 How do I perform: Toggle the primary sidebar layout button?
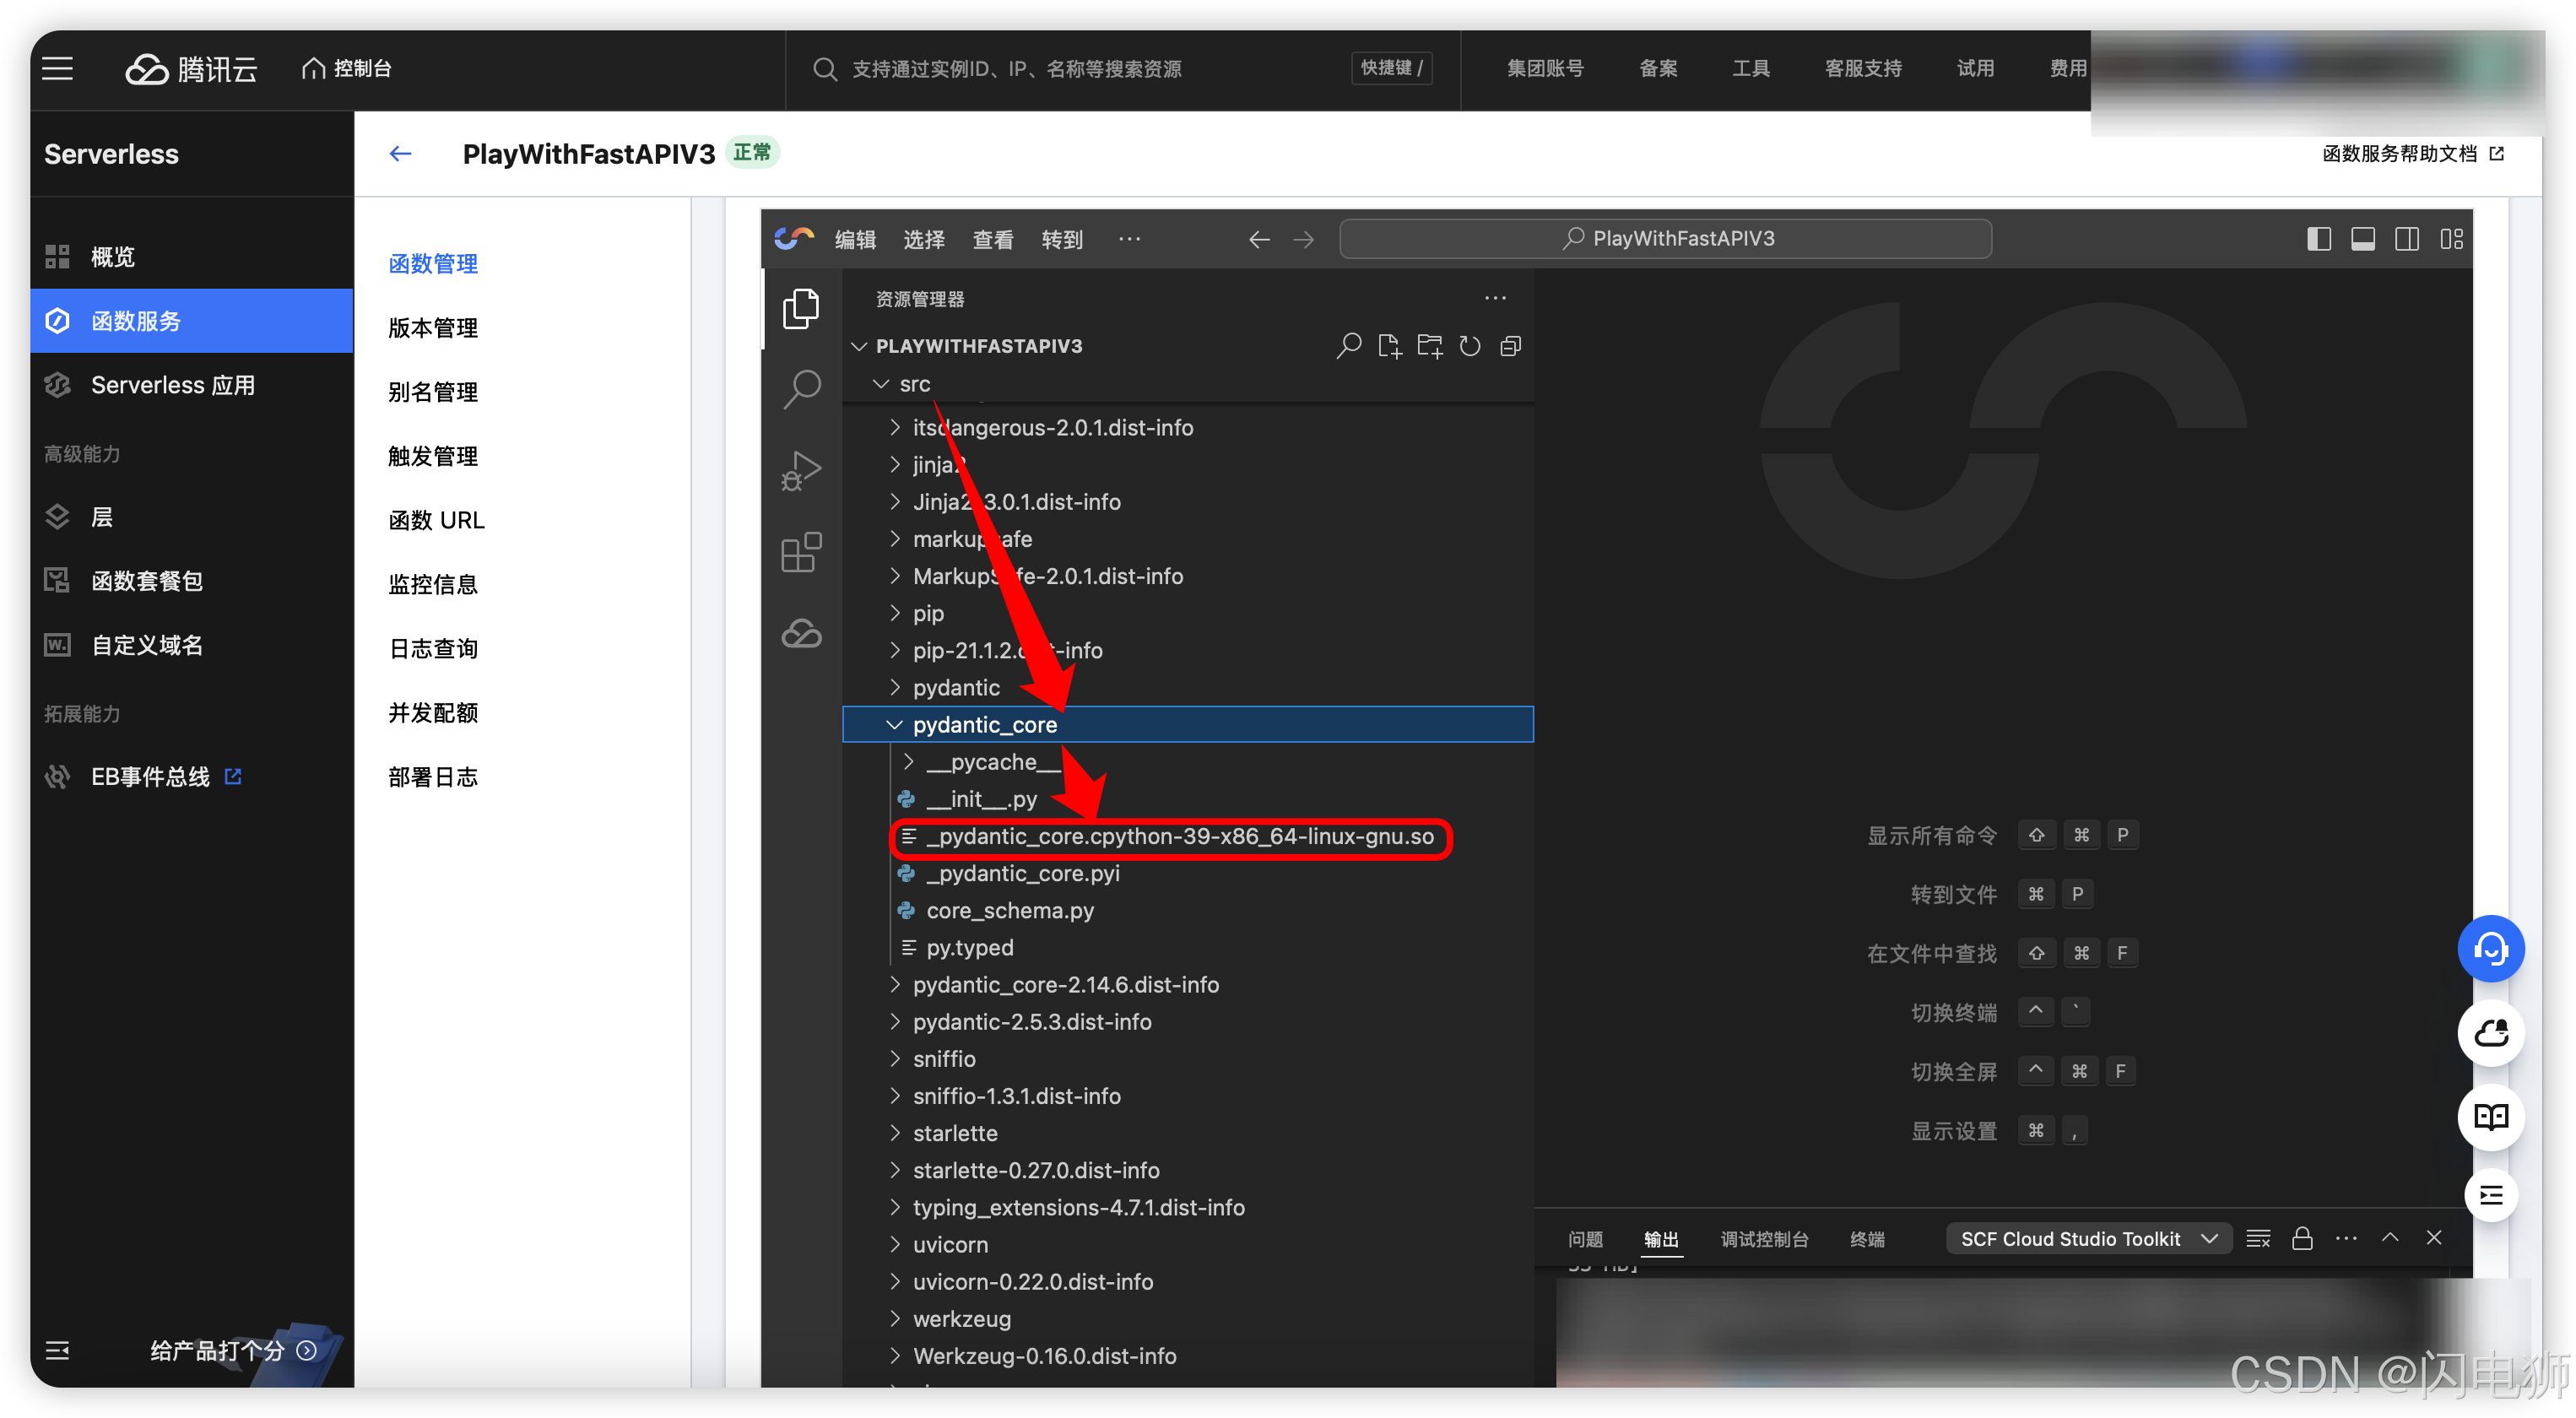[x=2319, y=239]
